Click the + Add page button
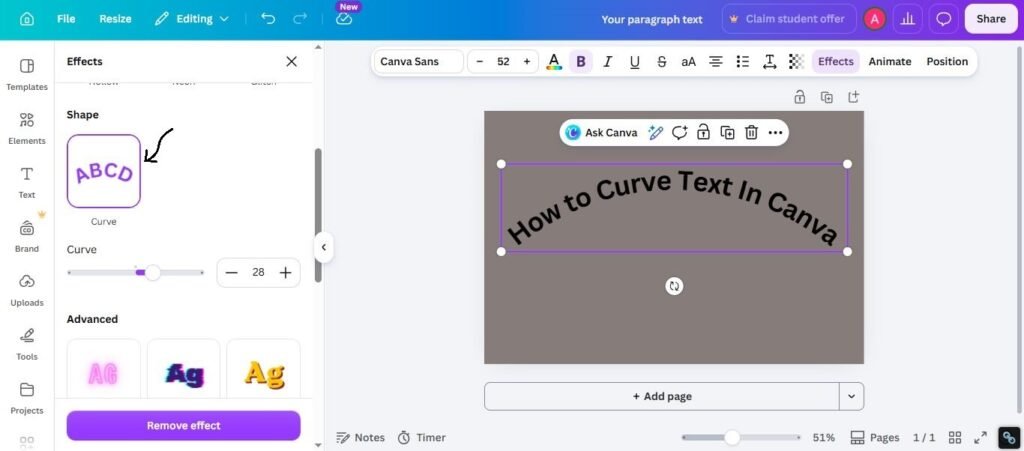The height and width of the screenshot is (451, 1024). [662, 396]
